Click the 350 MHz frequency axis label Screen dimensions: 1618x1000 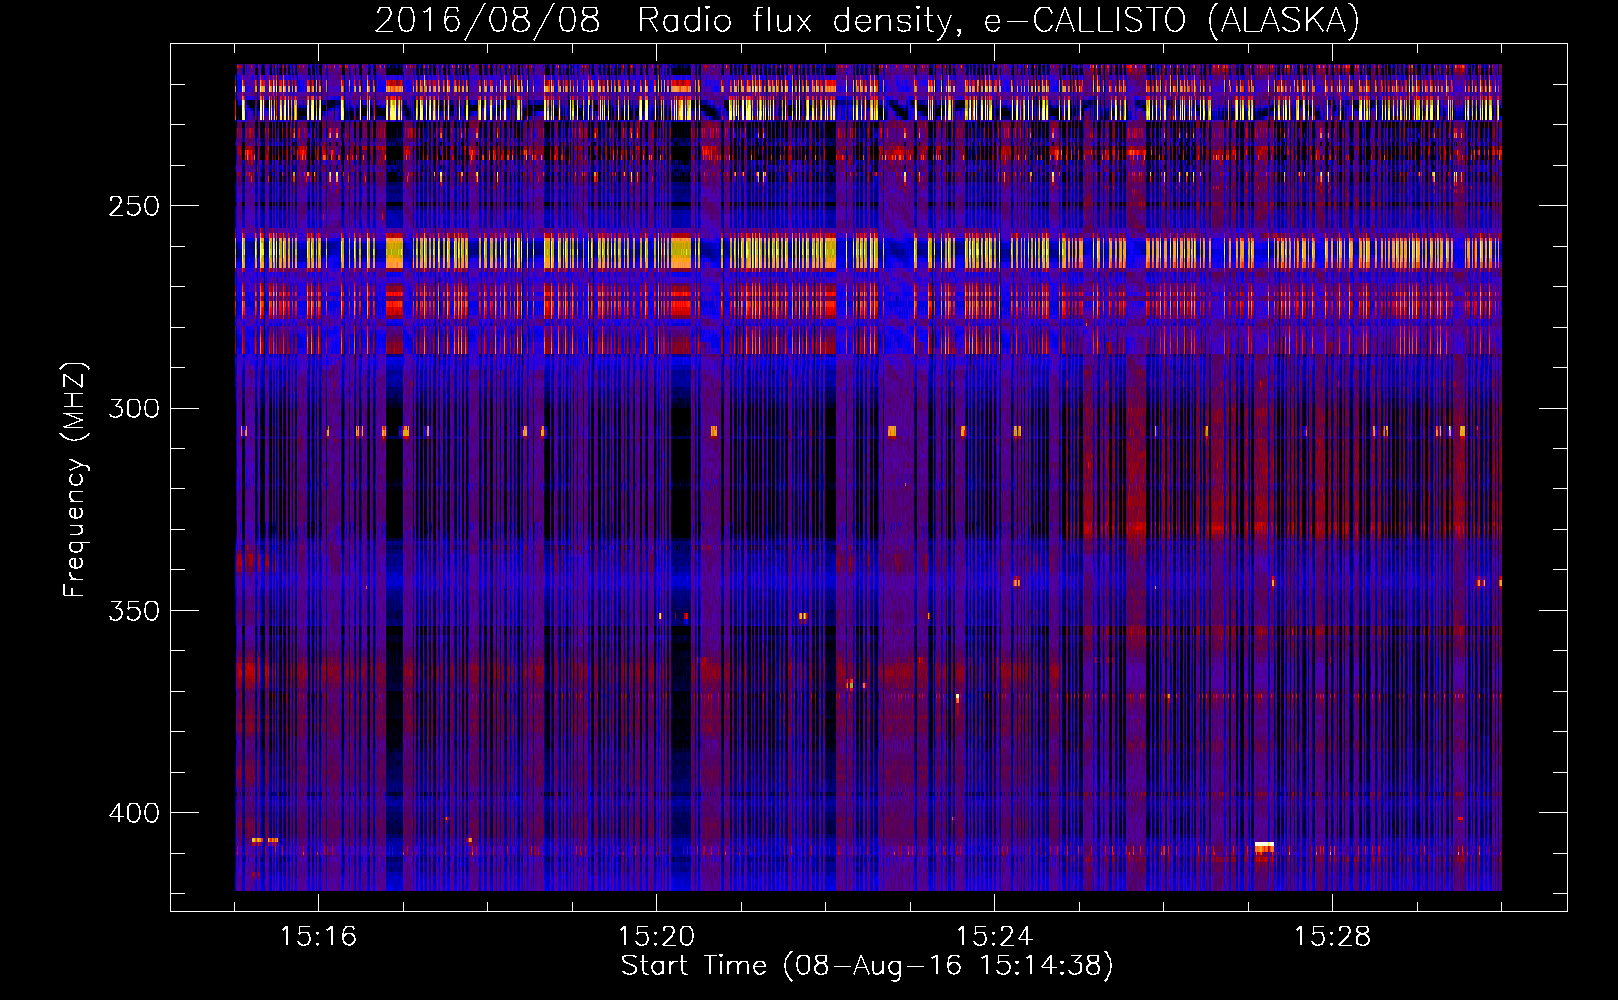134,610
